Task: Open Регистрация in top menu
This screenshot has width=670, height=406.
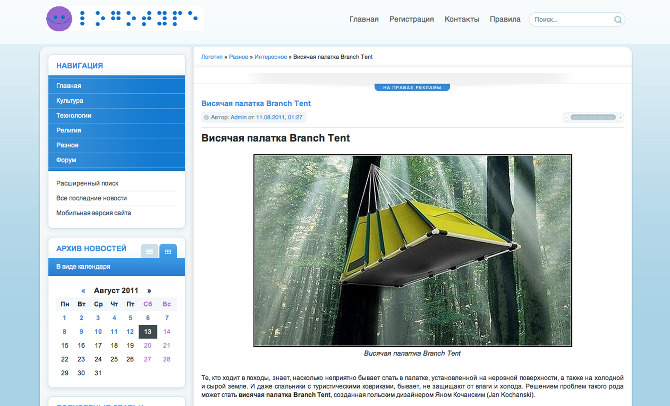Action: [x=411, y=19]
